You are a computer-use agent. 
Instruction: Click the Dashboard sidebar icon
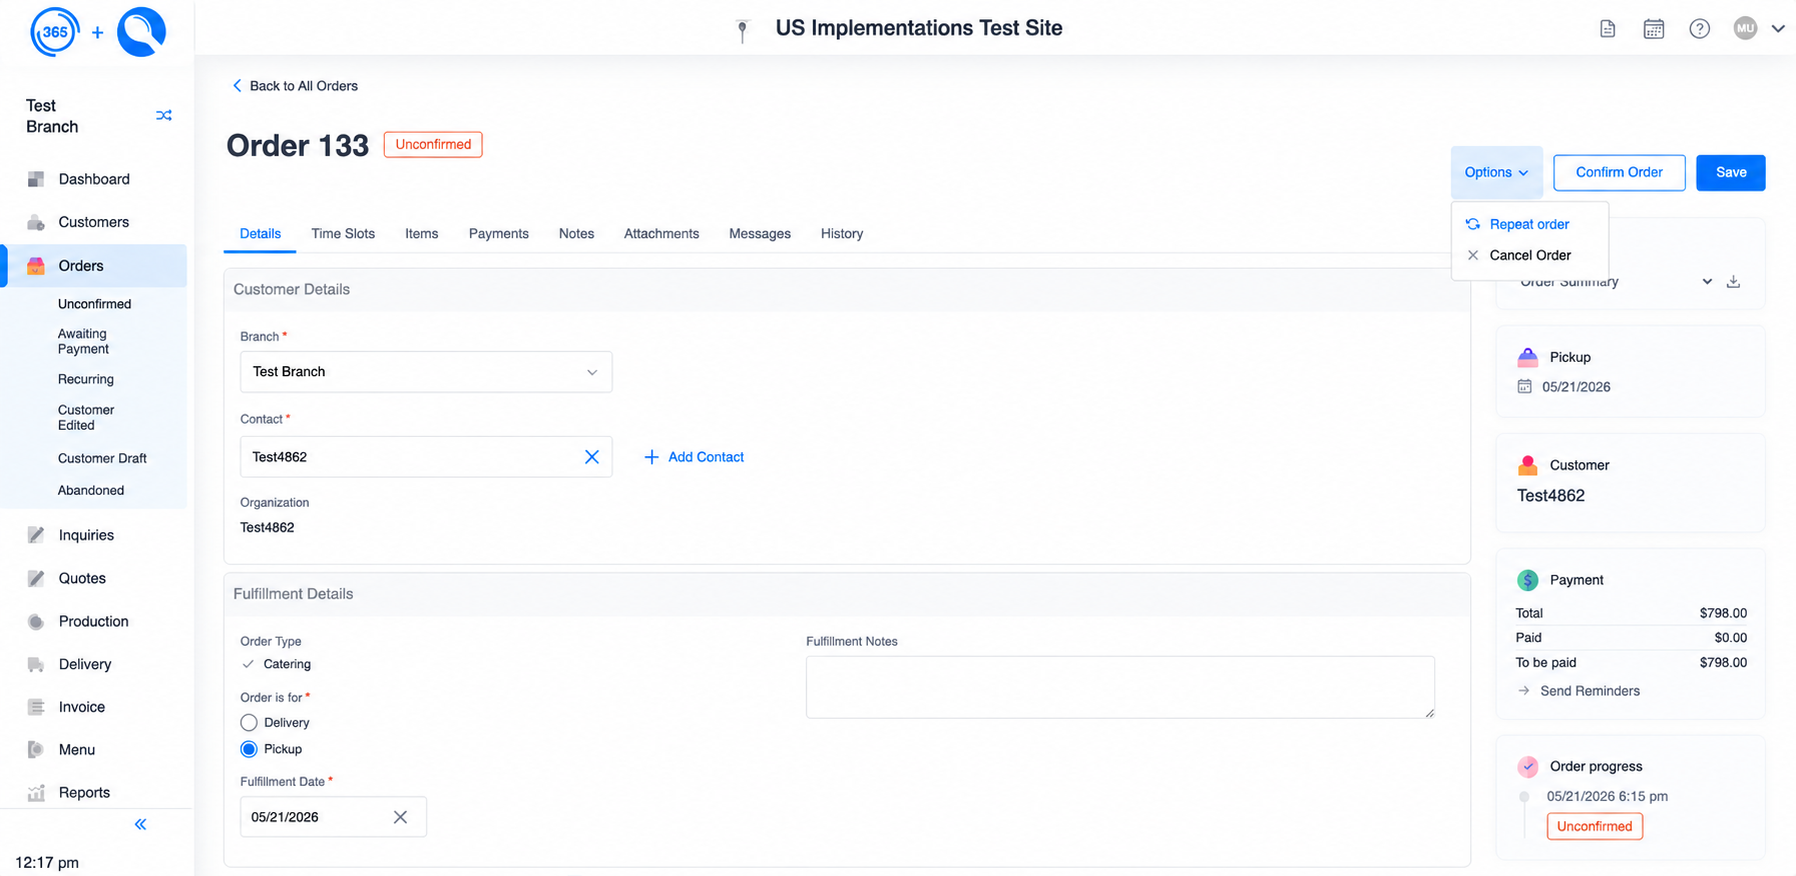tap(36, 179)
